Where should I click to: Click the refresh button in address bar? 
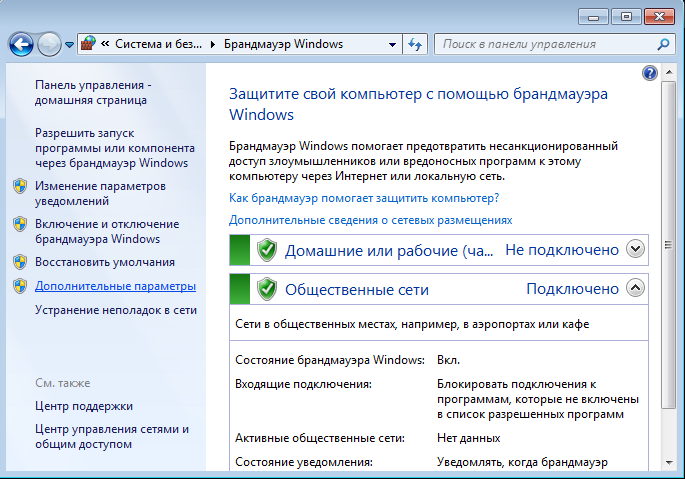tap(416, 44)
